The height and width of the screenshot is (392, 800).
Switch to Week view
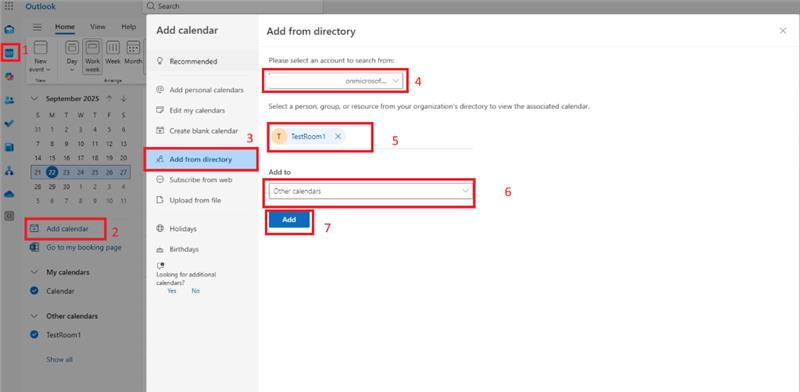pos(113,52)
